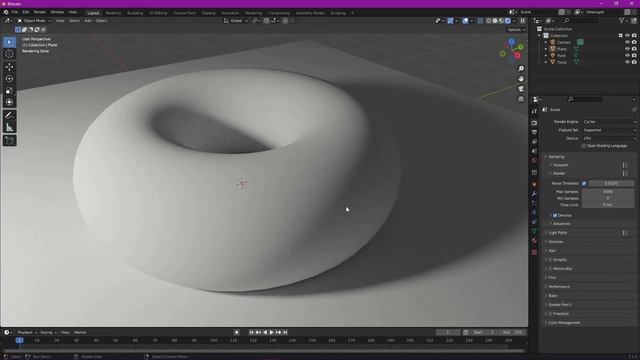The image size is (640, 360).
Task: Click the Blender logo menu icon
Action: coord(6,12)
